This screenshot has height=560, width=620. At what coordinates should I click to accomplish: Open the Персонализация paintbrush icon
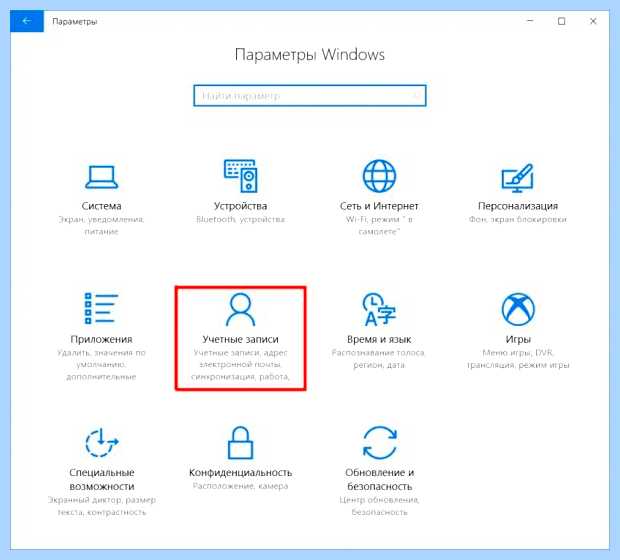click(x=518, y=178)
